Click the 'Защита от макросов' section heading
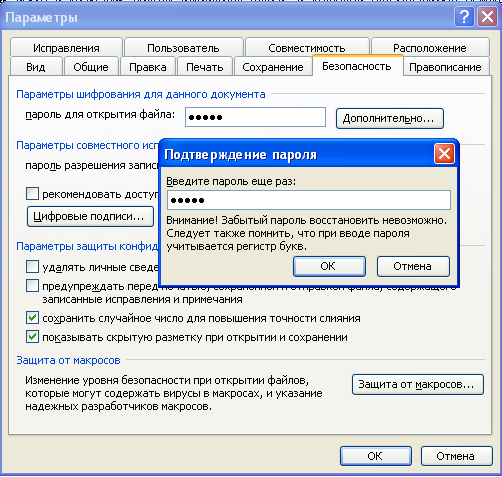Image resolution: width=502 pixels, height=477 pixels. point(68,360)
